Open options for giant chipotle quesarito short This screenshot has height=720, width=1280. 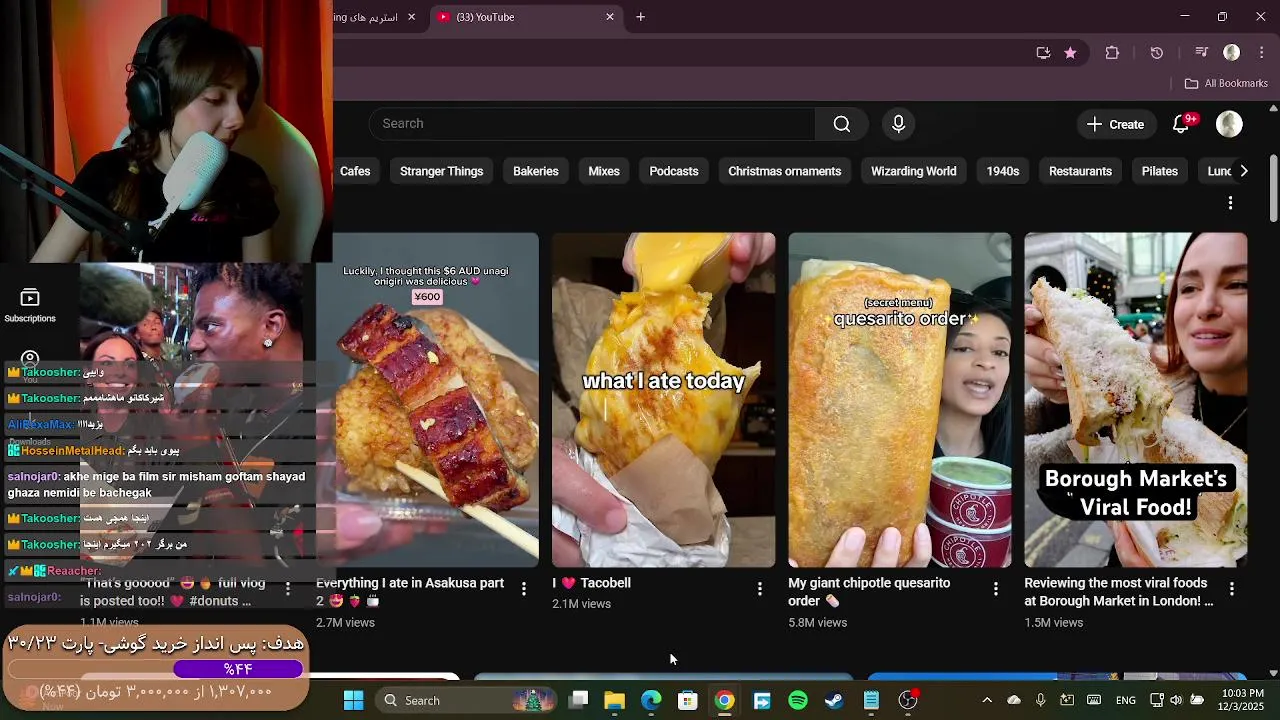tap(995, 589)
